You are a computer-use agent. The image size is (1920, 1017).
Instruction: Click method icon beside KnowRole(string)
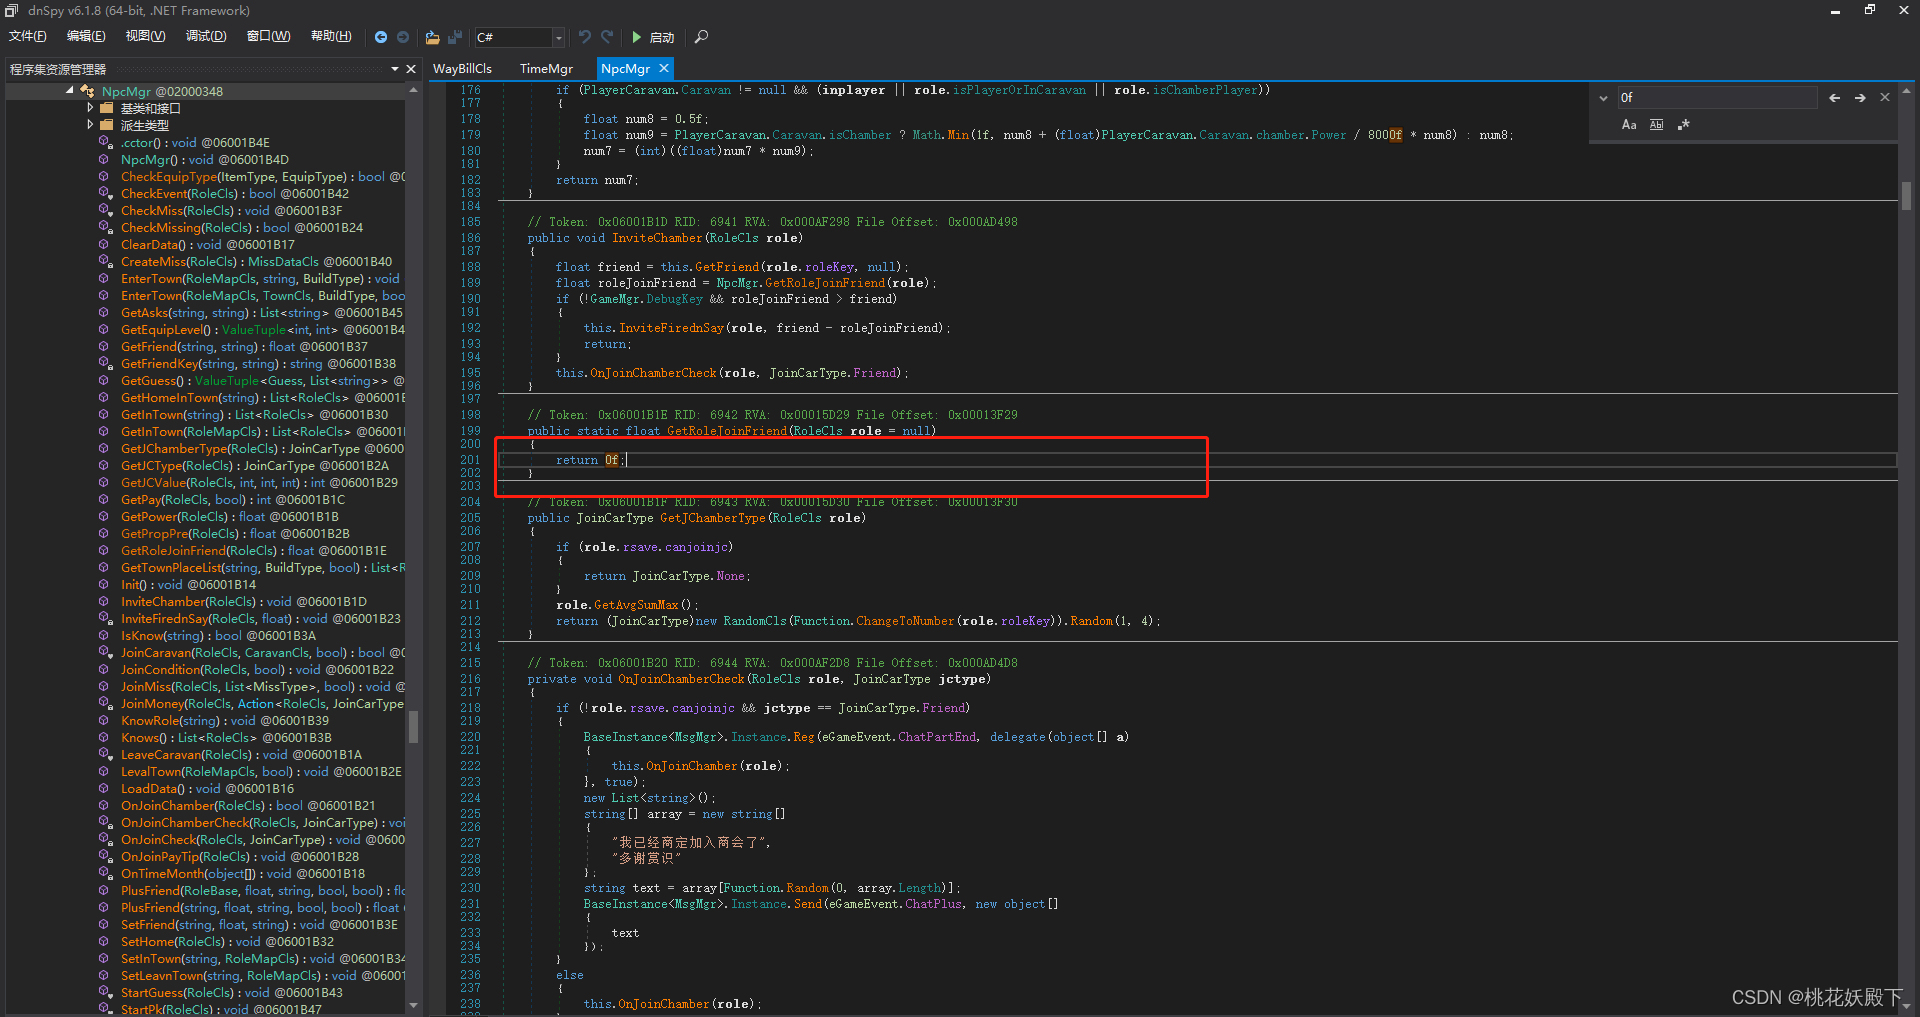pos(105,721)
